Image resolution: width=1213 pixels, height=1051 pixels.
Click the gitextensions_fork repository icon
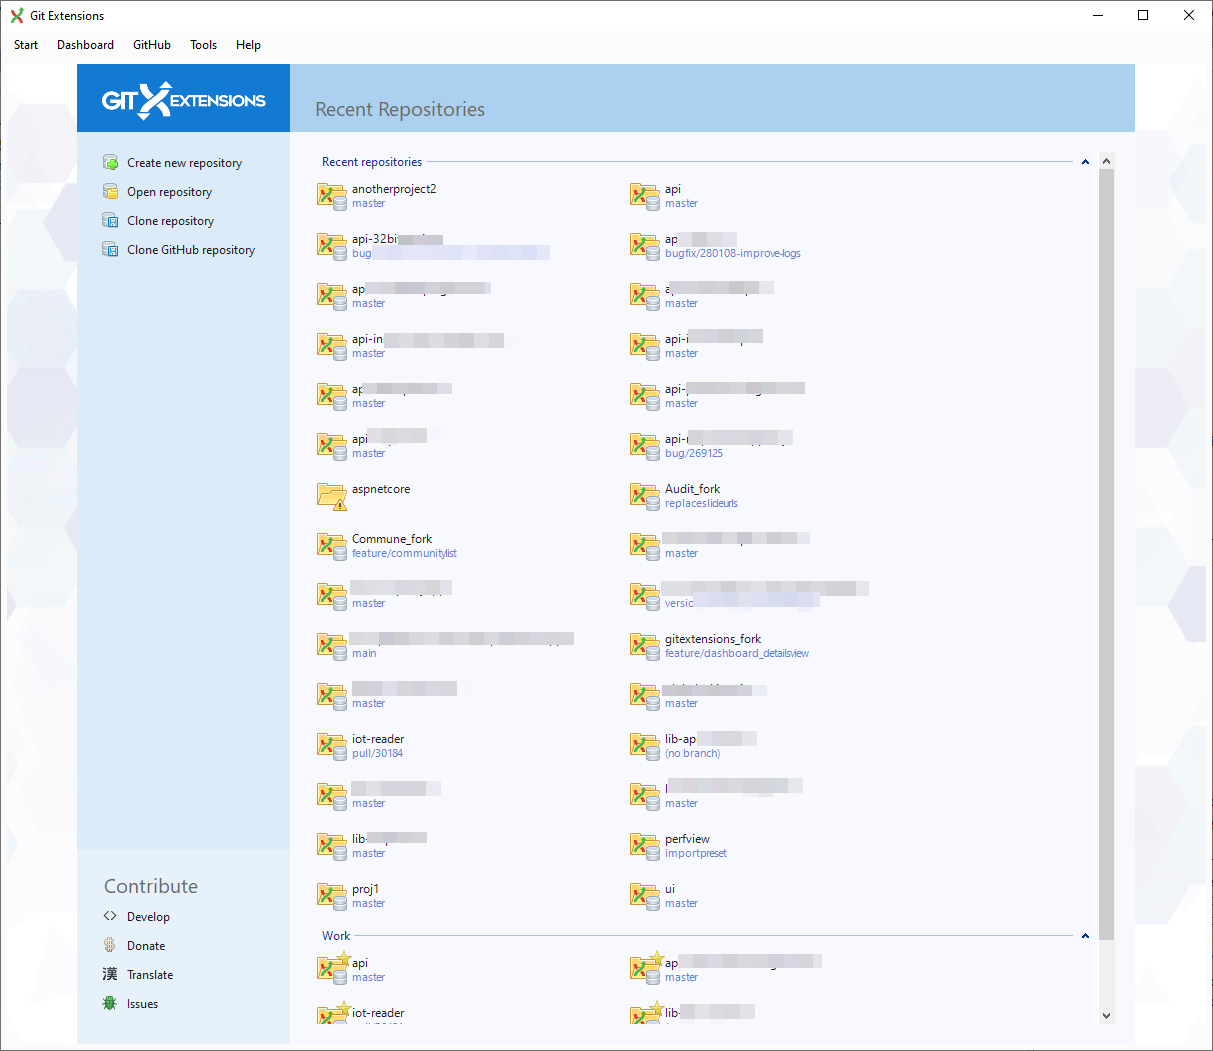click(x=645, y=645)
